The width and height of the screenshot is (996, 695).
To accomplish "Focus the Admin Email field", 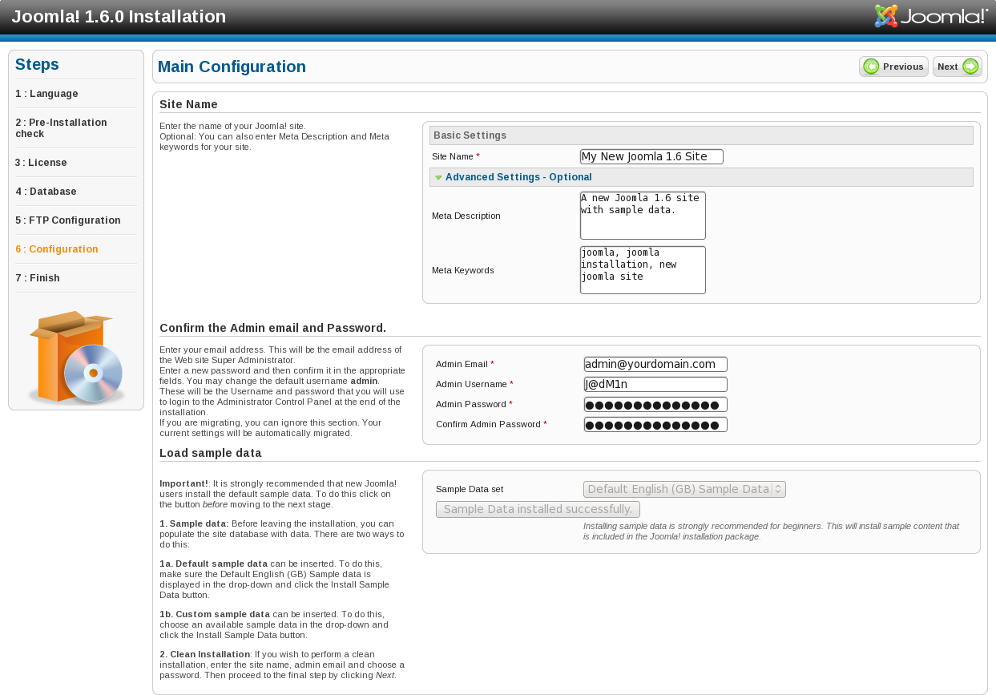I will (656, 364).
